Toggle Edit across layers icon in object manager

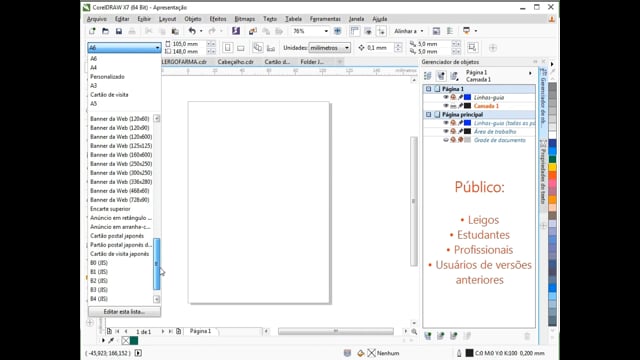tap(441, 76)
